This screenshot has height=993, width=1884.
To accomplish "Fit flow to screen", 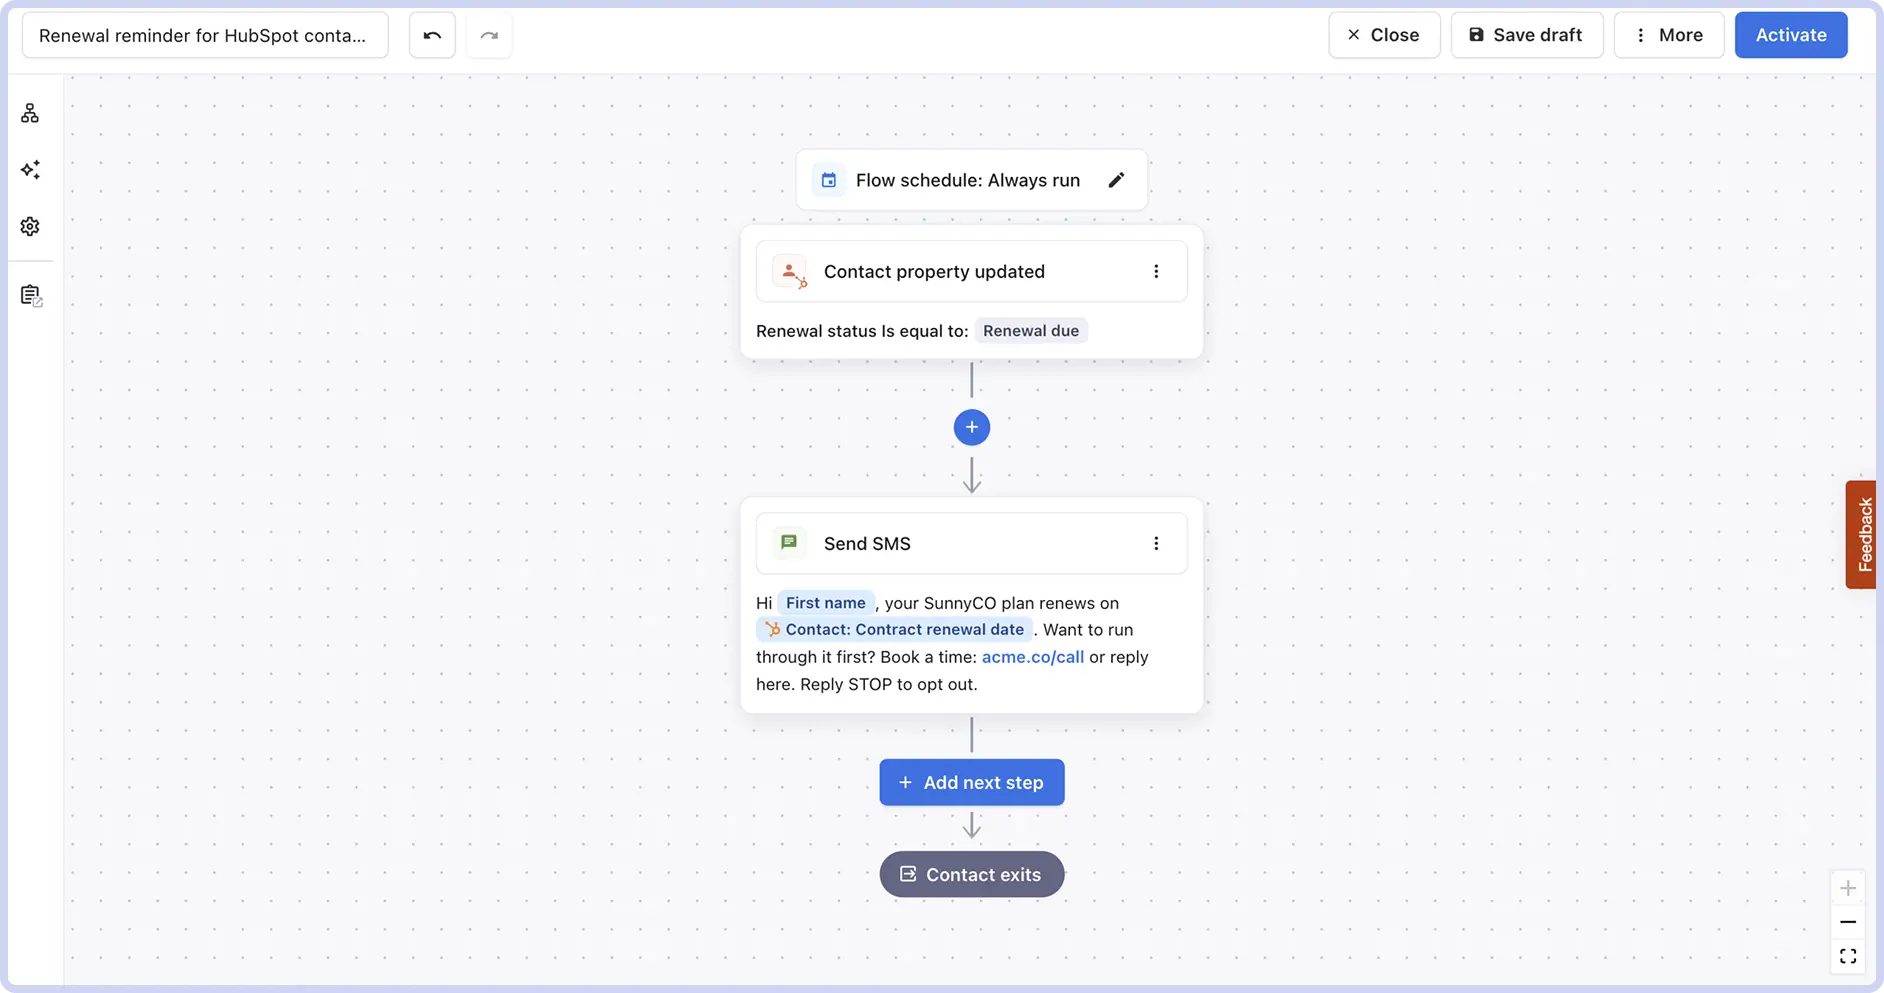I will pyautogui.click(x=1848, y=956).
